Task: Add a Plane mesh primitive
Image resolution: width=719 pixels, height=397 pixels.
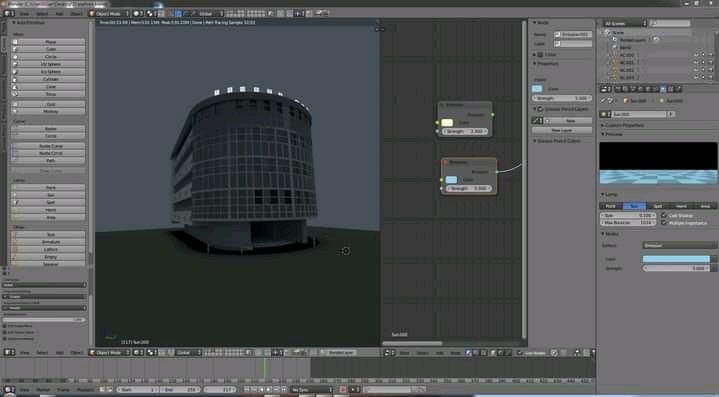Action: tap(48, 42)
